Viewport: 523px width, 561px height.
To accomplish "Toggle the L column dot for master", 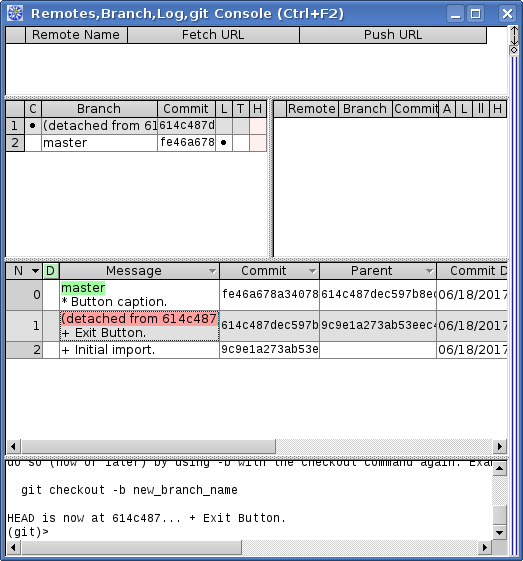I will 224,143.
